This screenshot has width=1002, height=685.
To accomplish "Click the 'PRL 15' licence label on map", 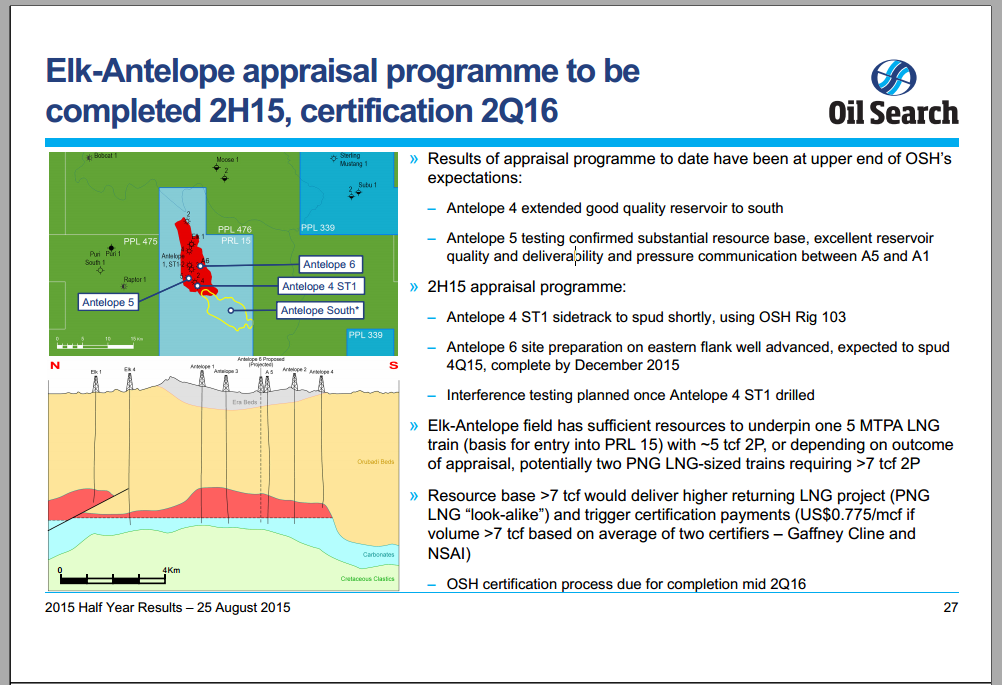I will click(x=236, y=241).
